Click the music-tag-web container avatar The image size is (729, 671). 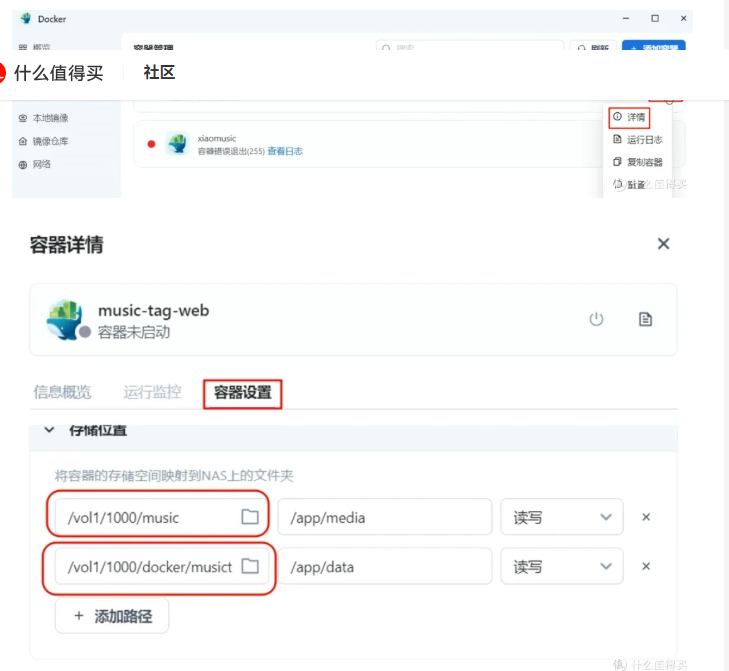pos(65,319)
